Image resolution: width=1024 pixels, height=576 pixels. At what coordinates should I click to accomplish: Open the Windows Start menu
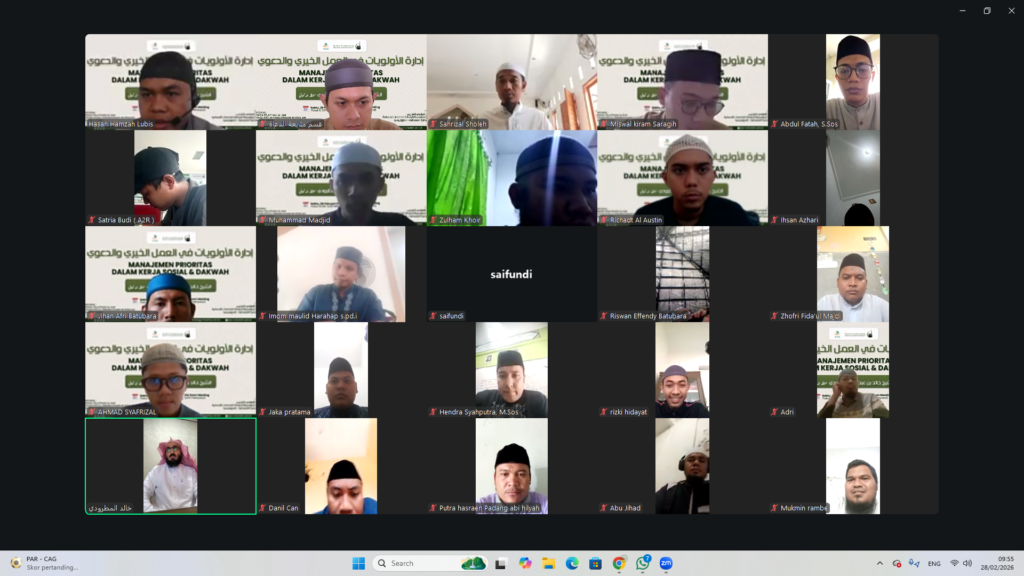(358, 563)
